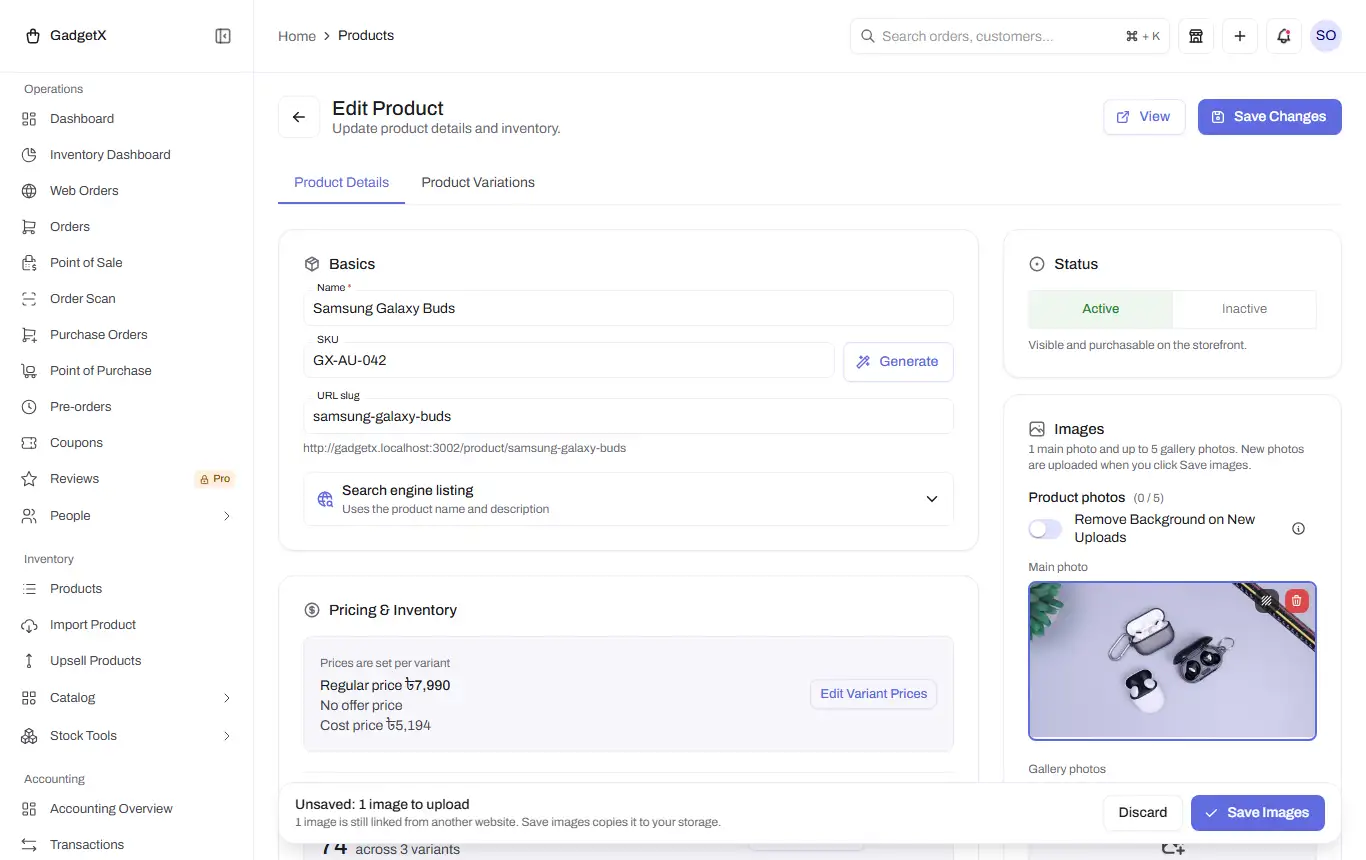The height and width of the screenshot is (860, 1366).
Task: Toggle Remove Background on New Uploads
Action: click(x=1045, y=529)
